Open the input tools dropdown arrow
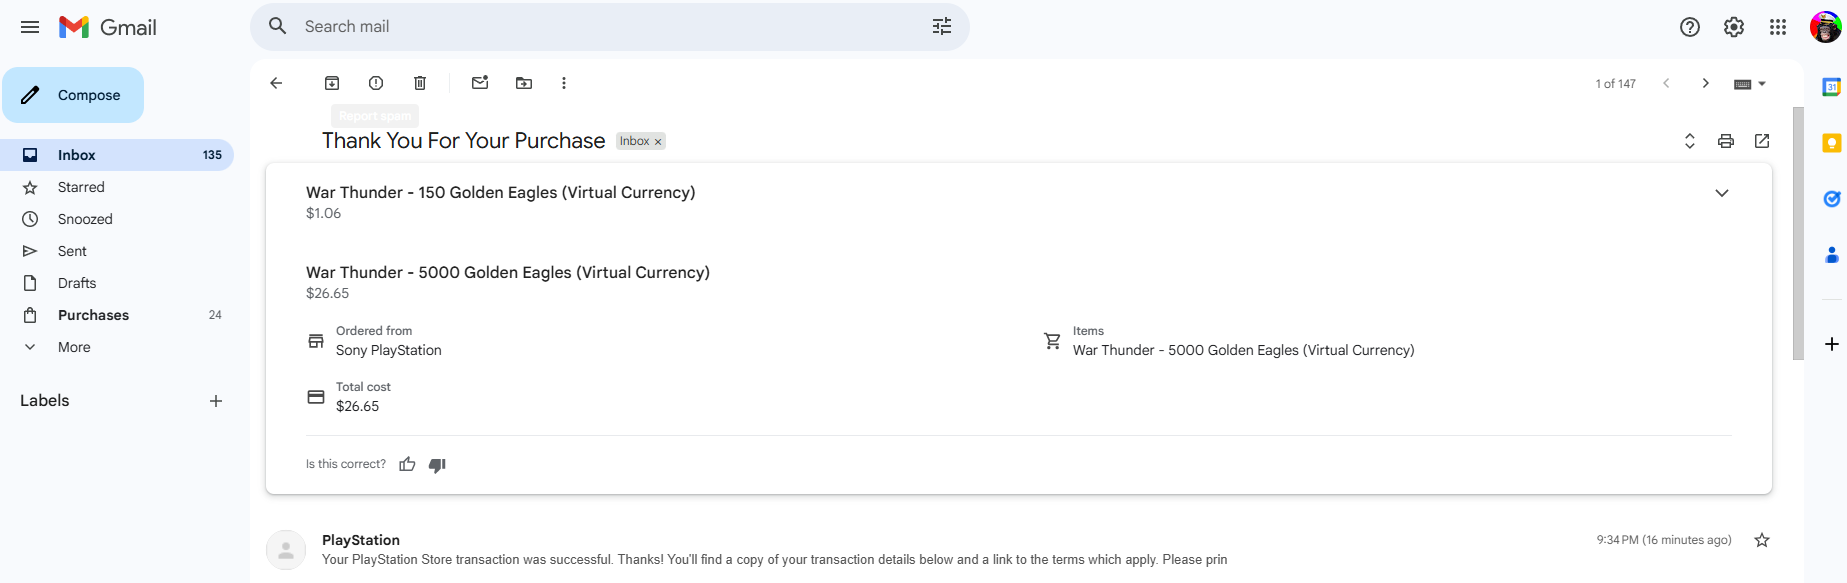The image size is (1847, 583). click(1762, 84)
